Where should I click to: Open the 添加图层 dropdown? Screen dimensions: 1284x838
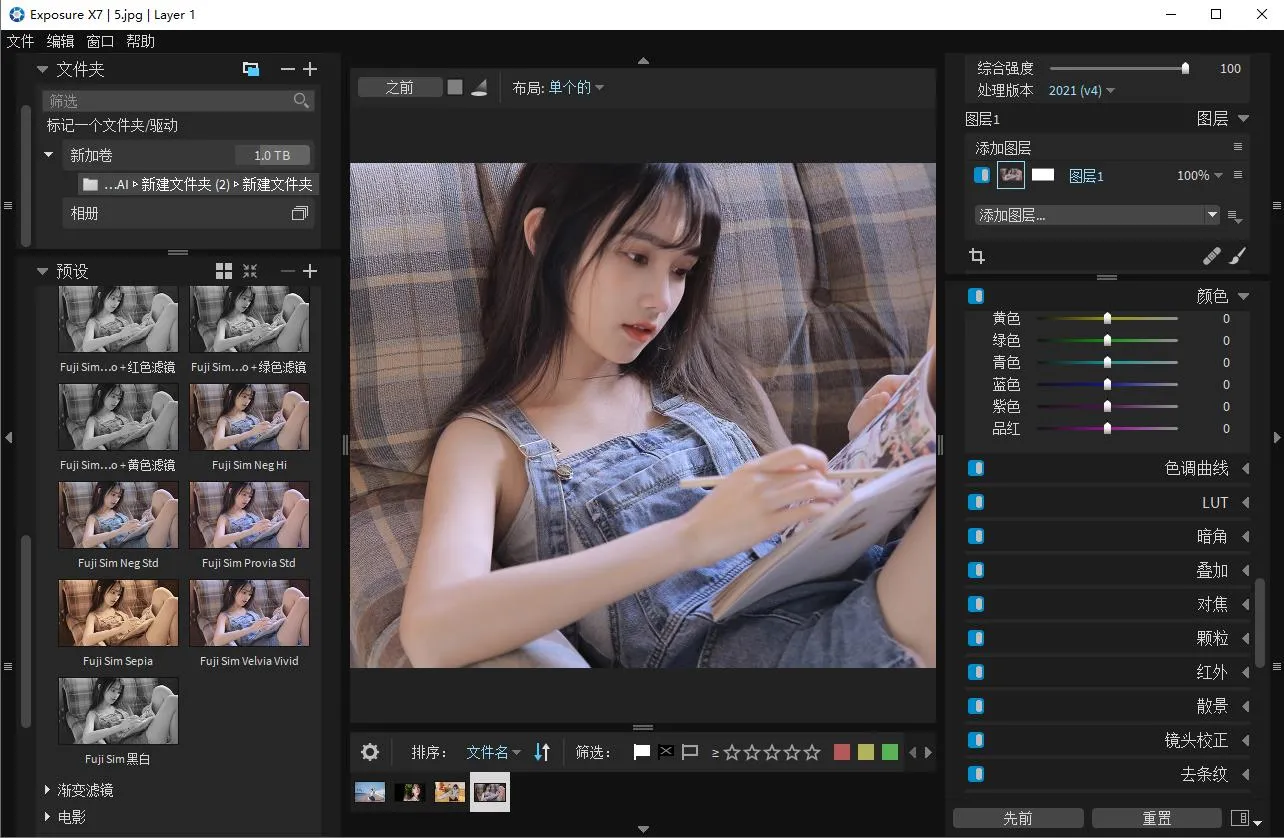(1097, 215)
